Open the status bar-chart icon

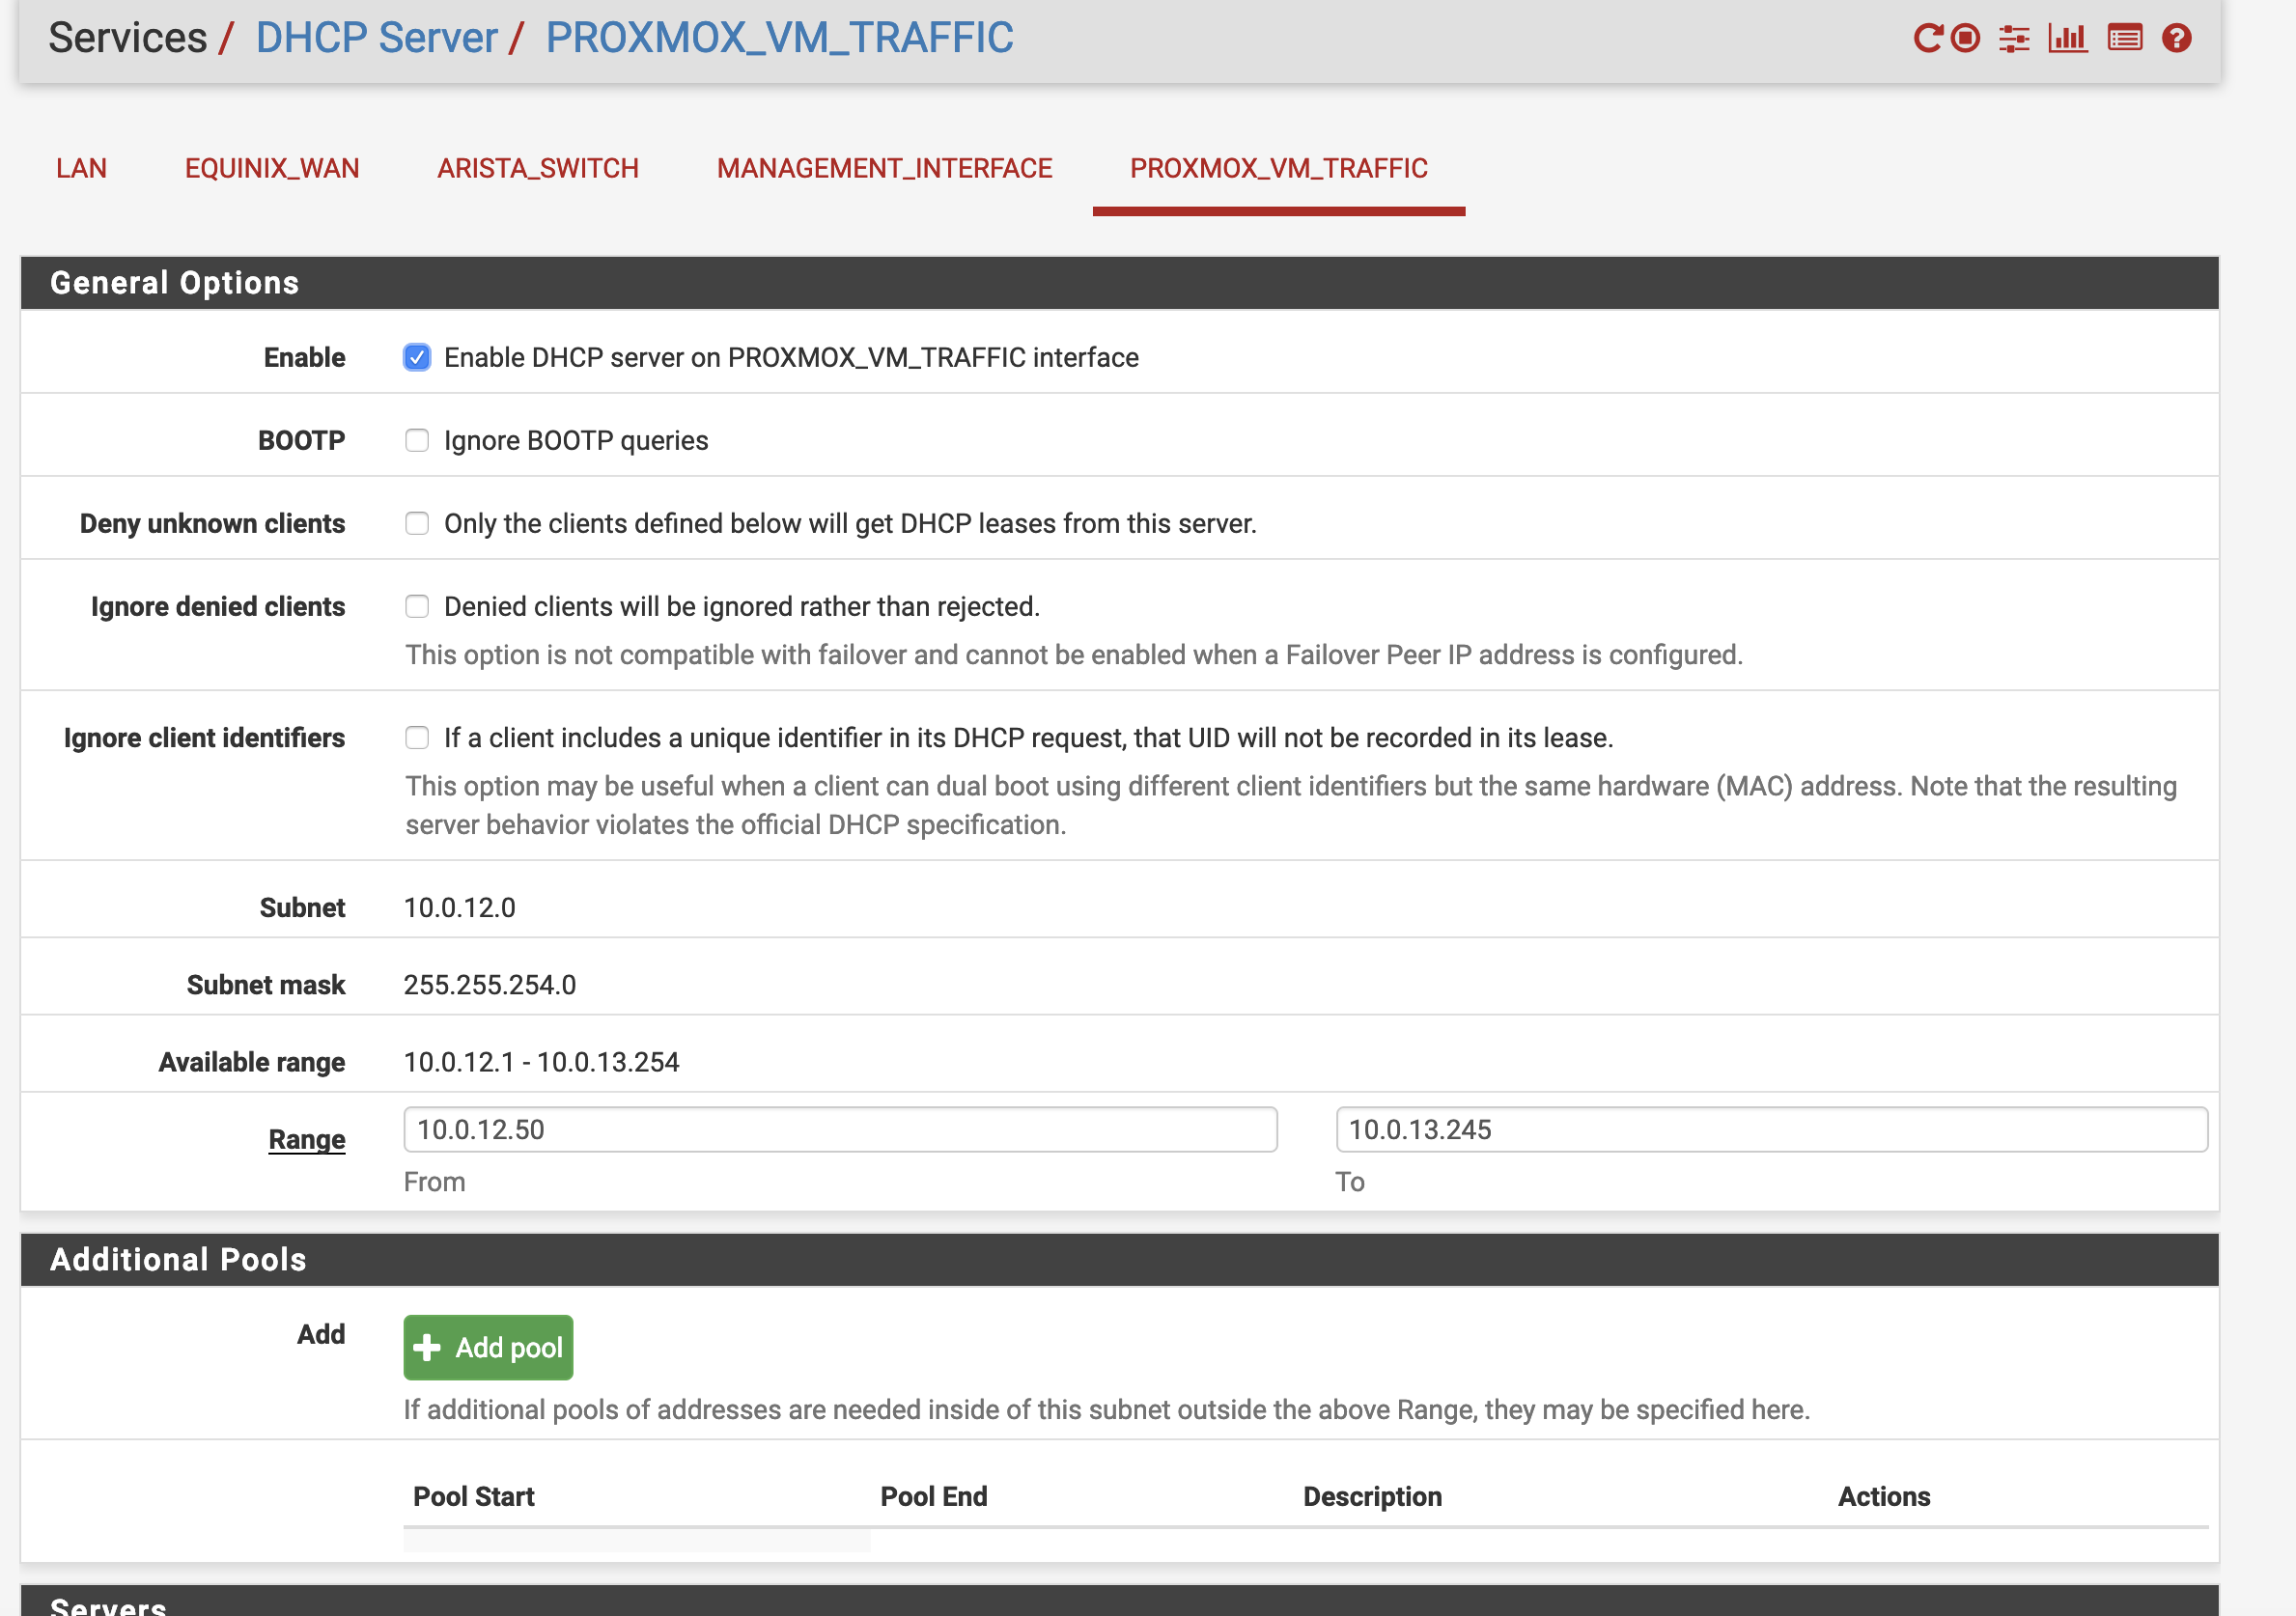[x=2067, y=38]
